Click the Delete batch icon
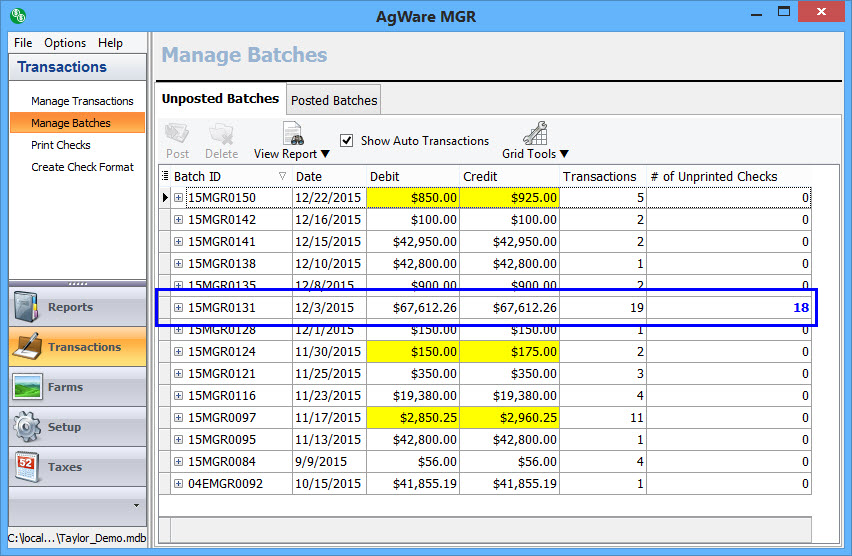This screenshot has width=852, height=556. tap(221, 133)
